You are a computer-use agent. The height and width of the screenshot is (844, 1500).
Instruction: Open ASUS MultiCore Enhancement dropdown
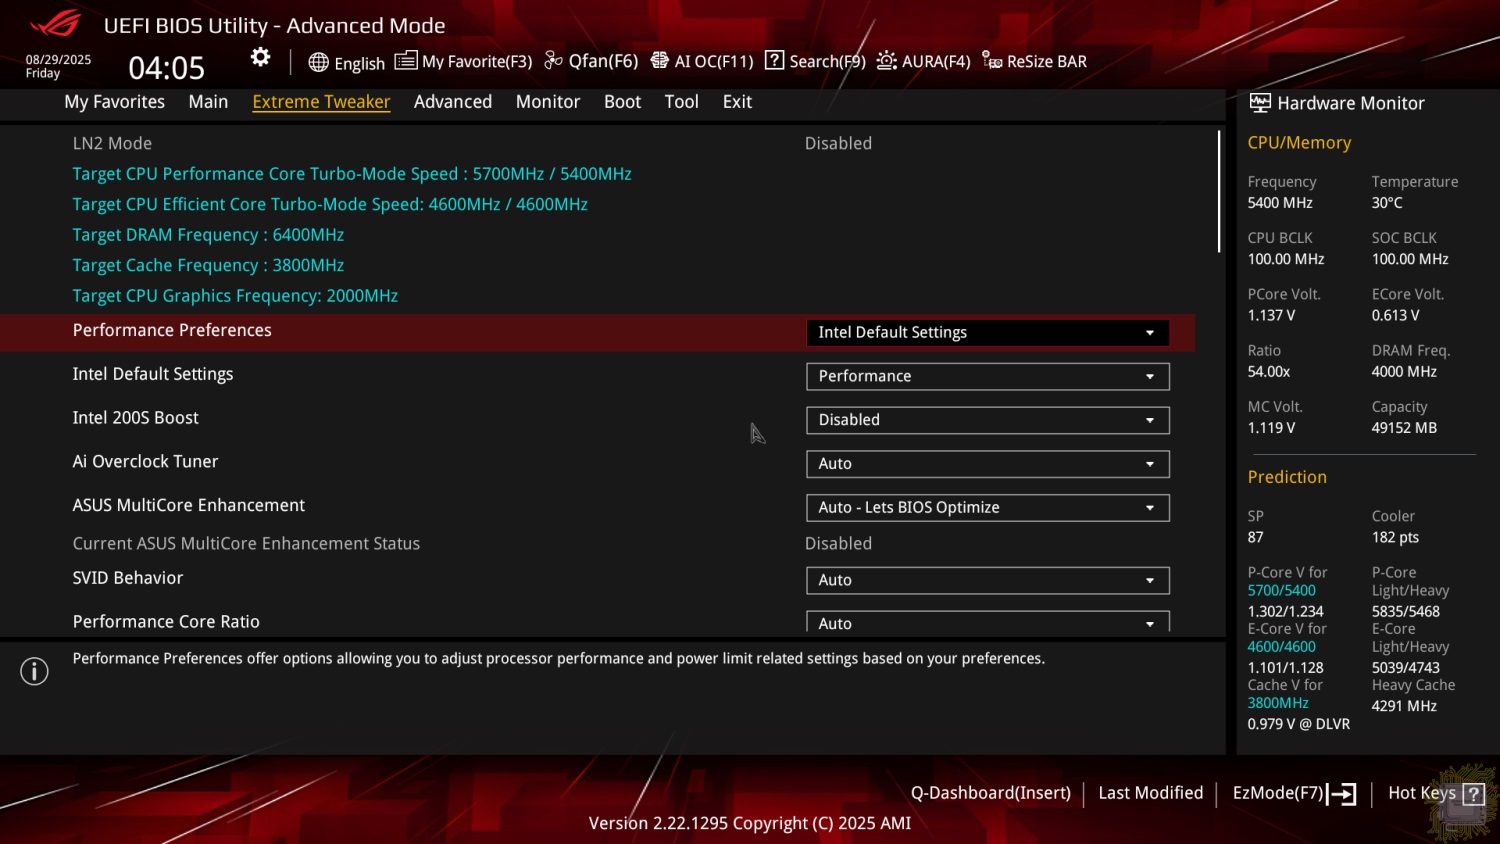click(x=987, y=508)
